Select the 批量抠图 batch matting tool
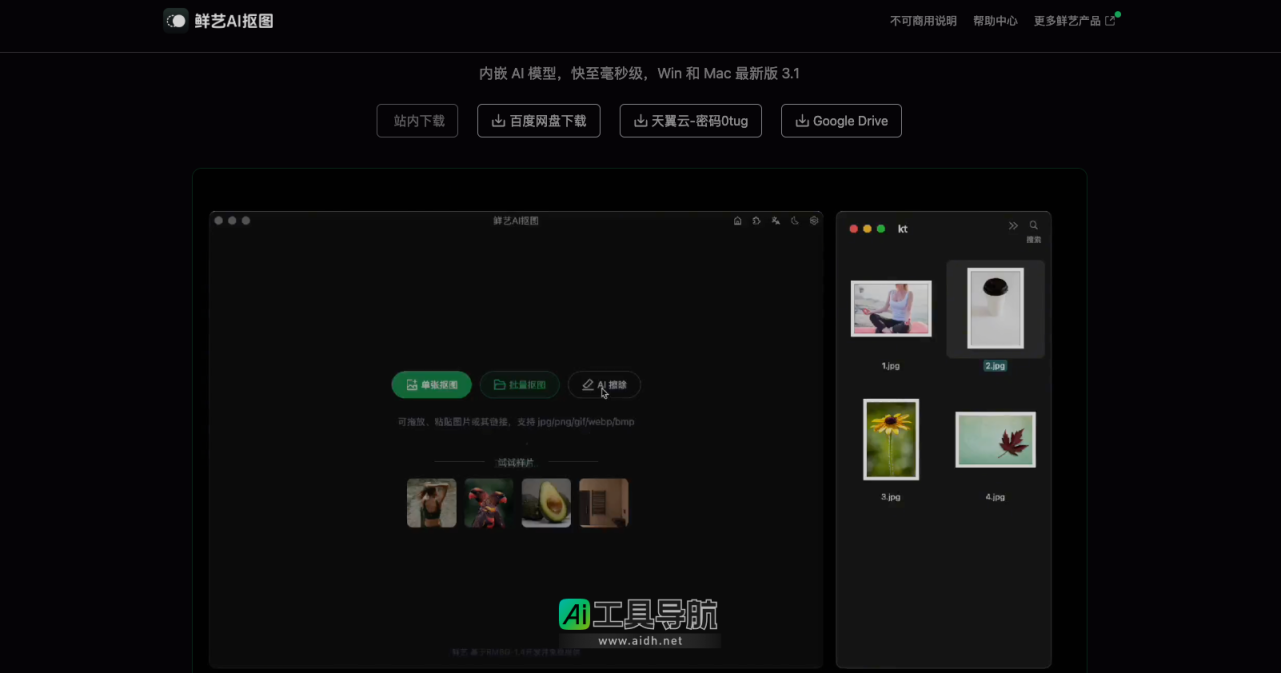This screenshot has width=1281, height=673. point(519,385)
